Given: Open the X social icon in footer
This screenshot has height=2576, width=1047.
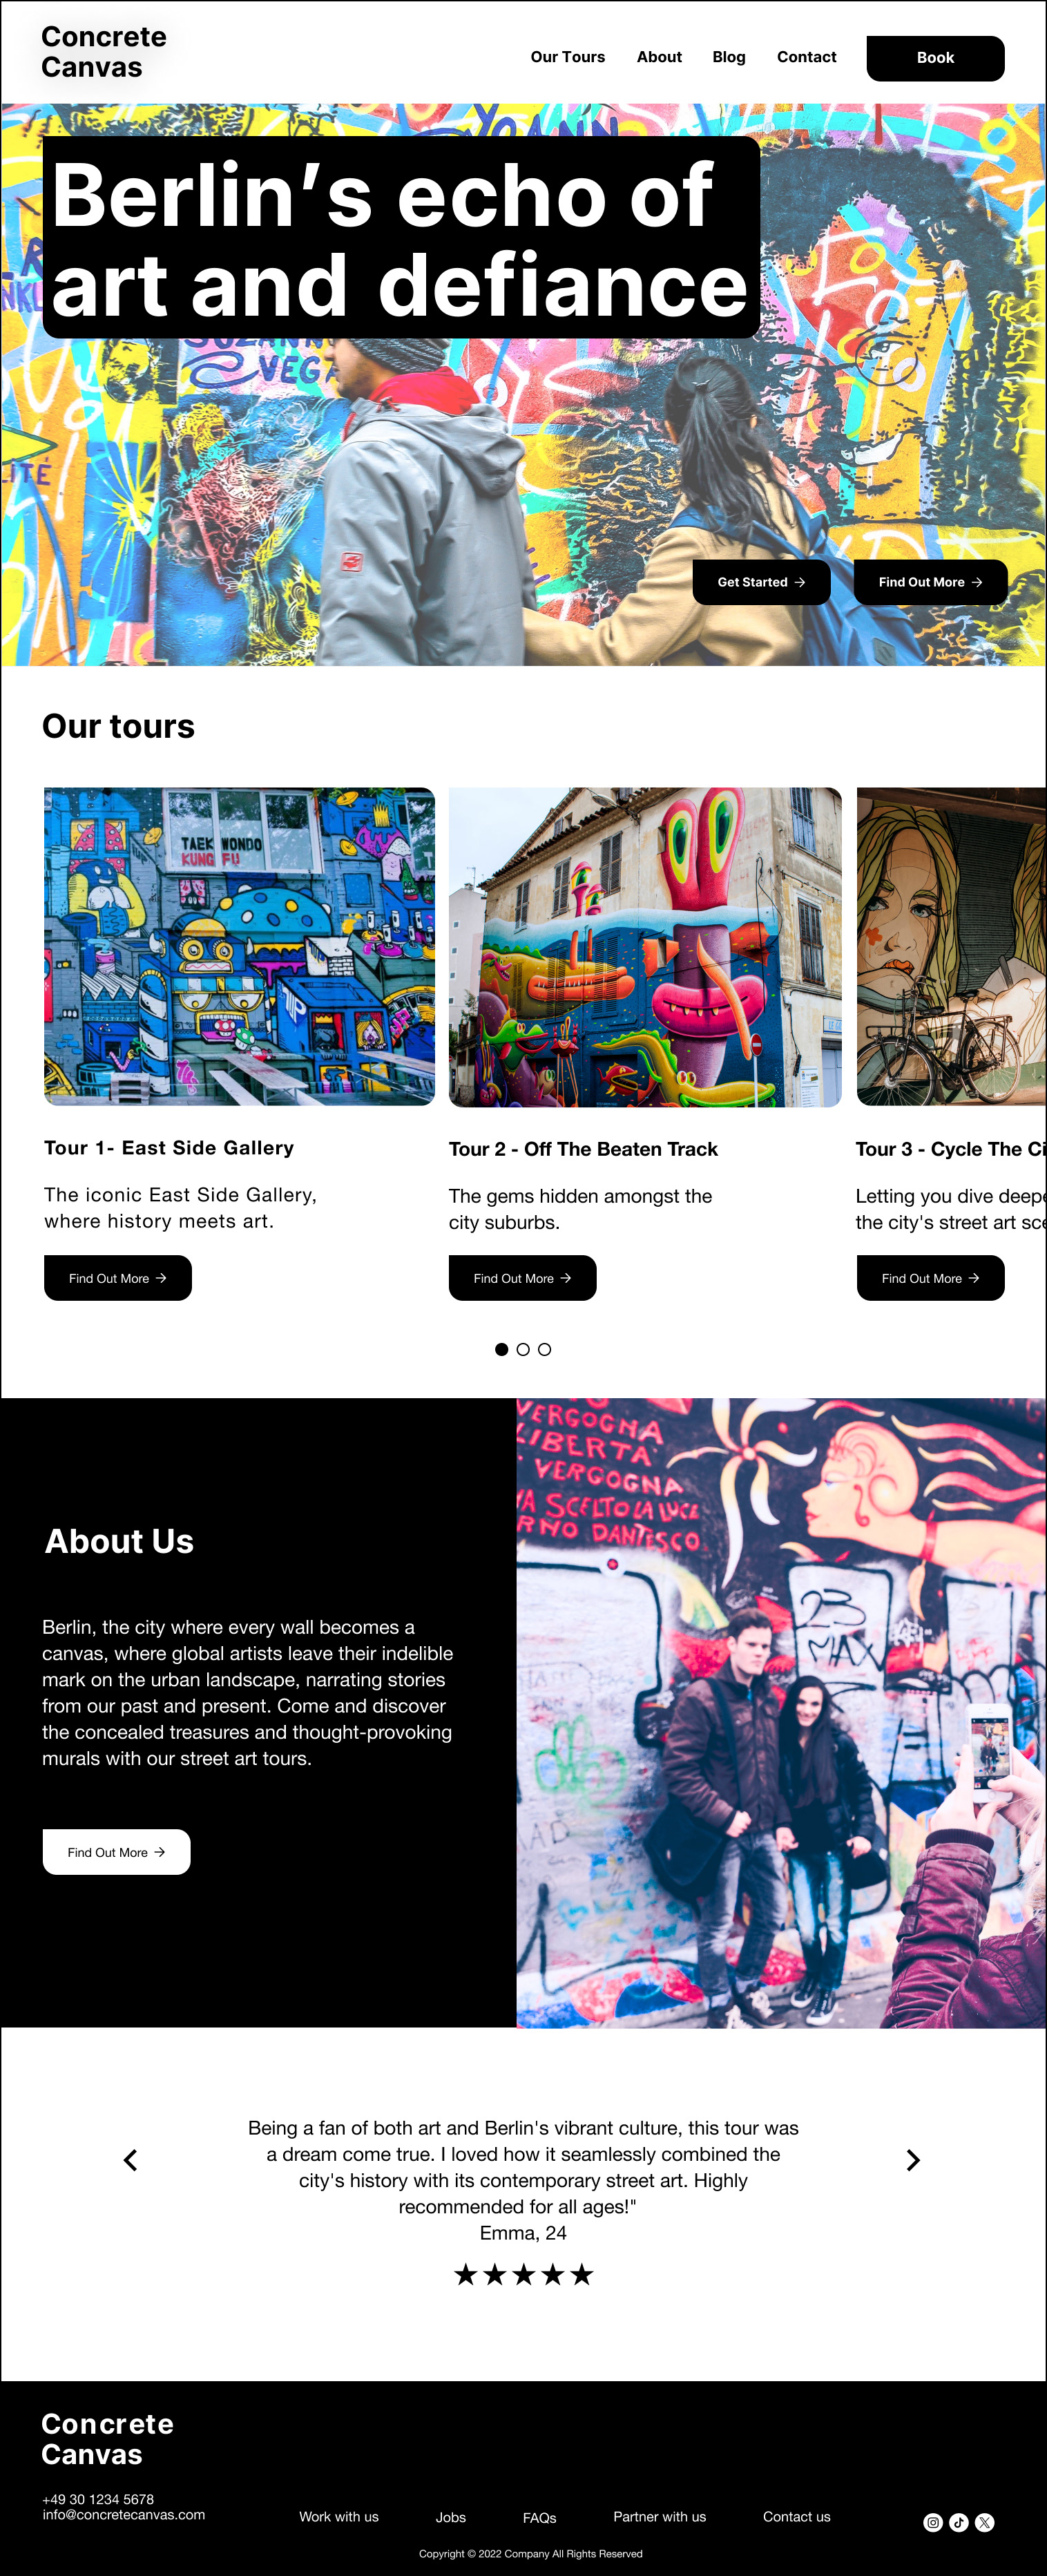Looking at the screenshot, I should pyautogui.click(x=984, y=2522).
